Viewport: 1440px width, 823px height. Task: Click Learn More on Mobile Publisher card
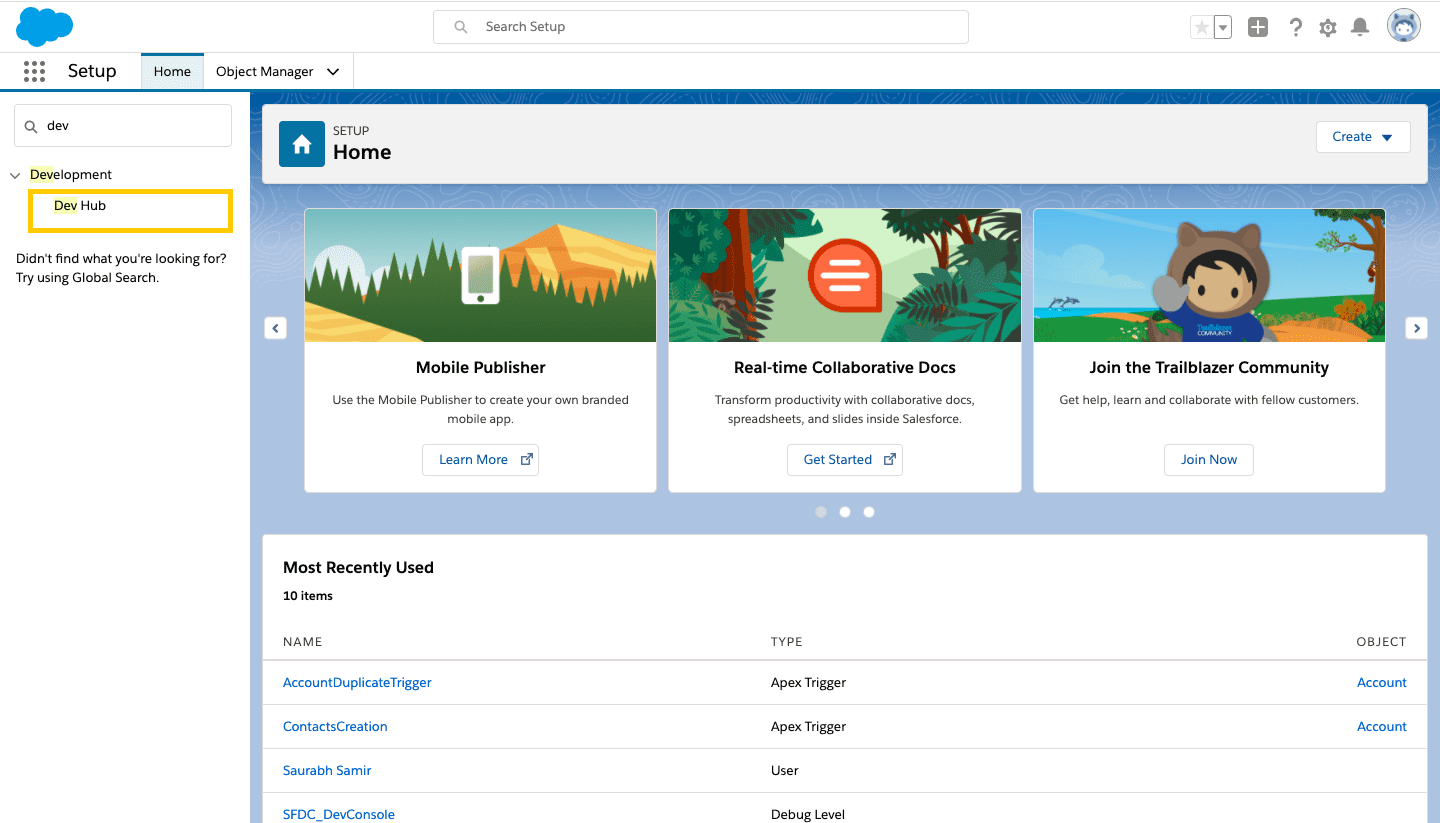coord(480,459)
